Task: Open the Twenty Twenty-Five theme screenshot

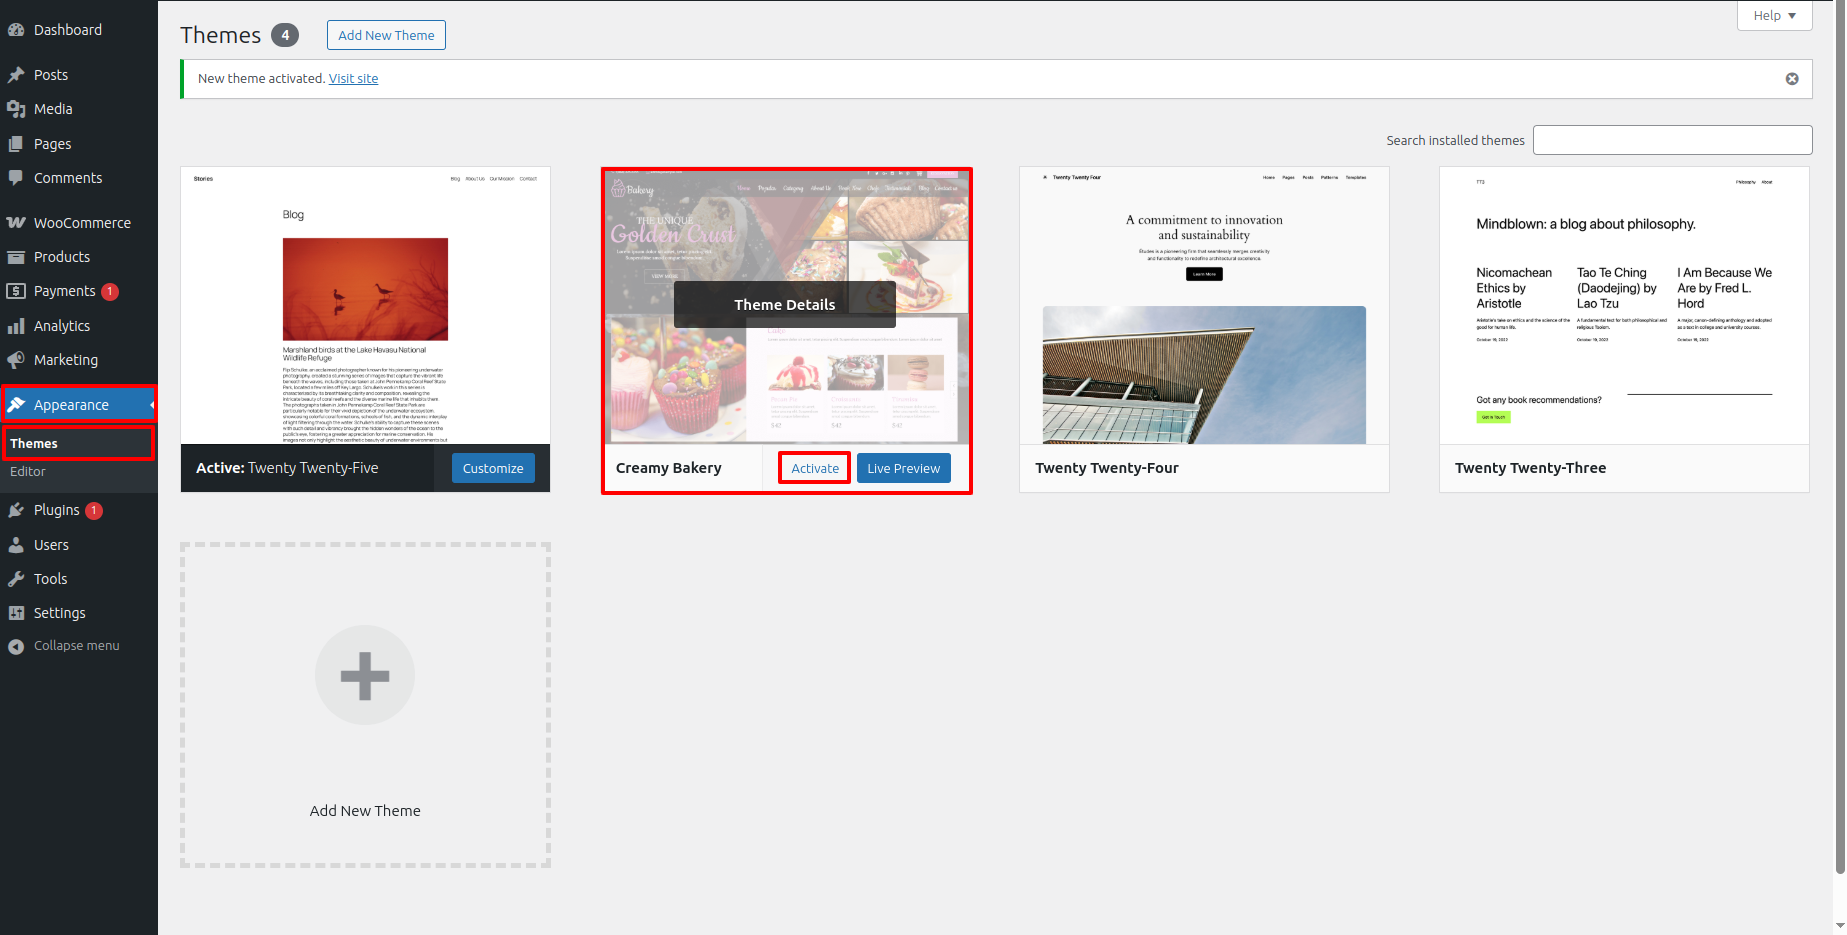Action: click(365, 306)
